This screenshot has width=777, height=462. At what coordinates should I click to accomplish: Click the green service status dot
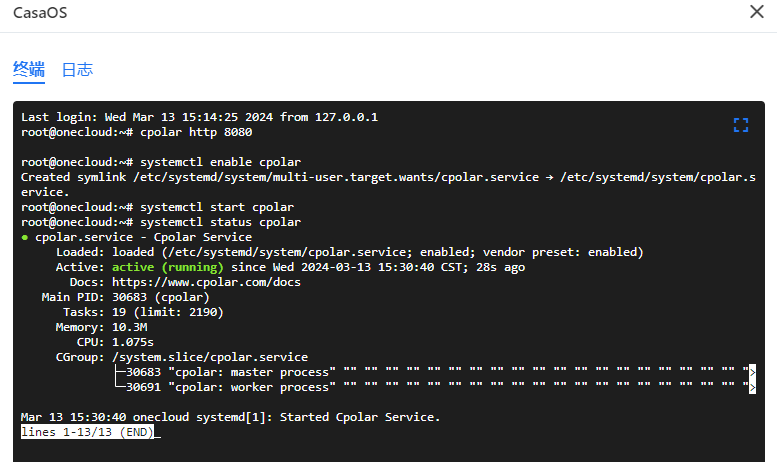pos(25,237)
